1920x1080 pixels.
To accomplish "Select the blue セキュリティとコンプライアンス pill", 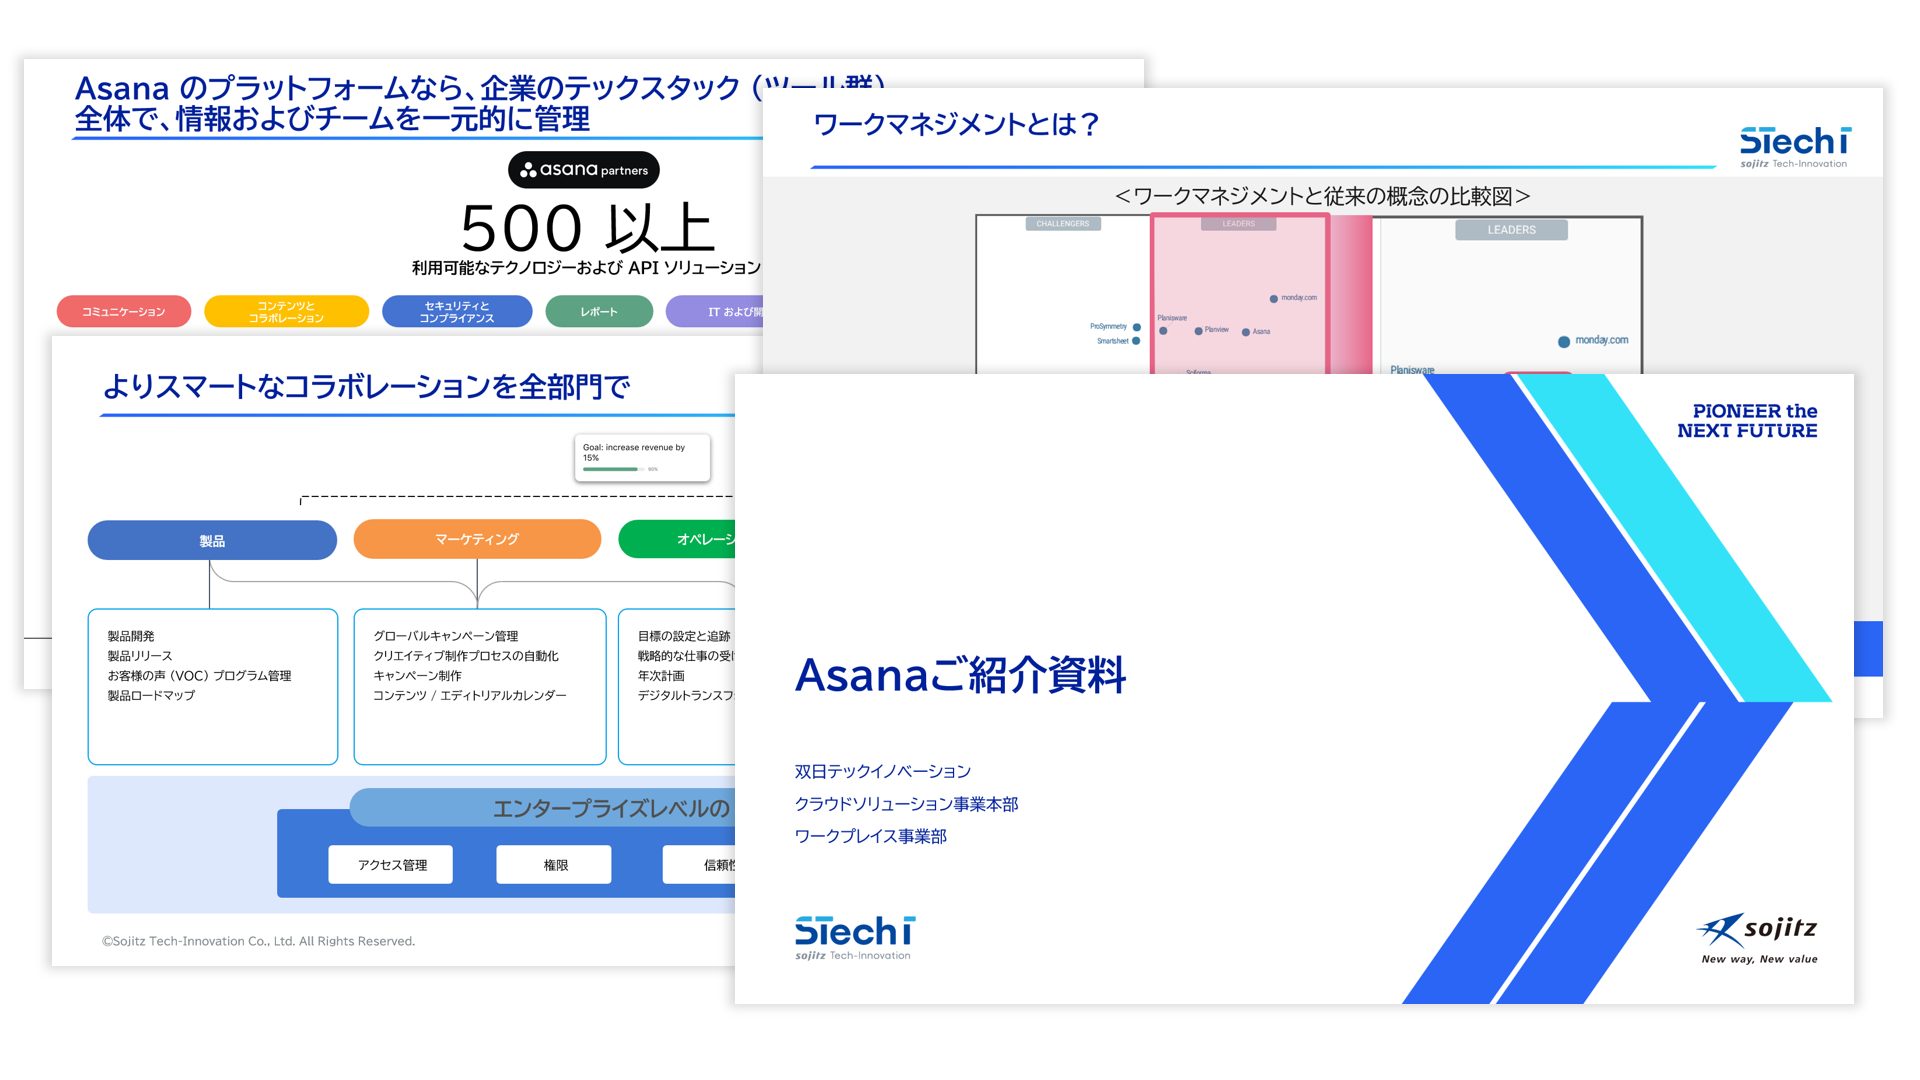I will point(456,312).
